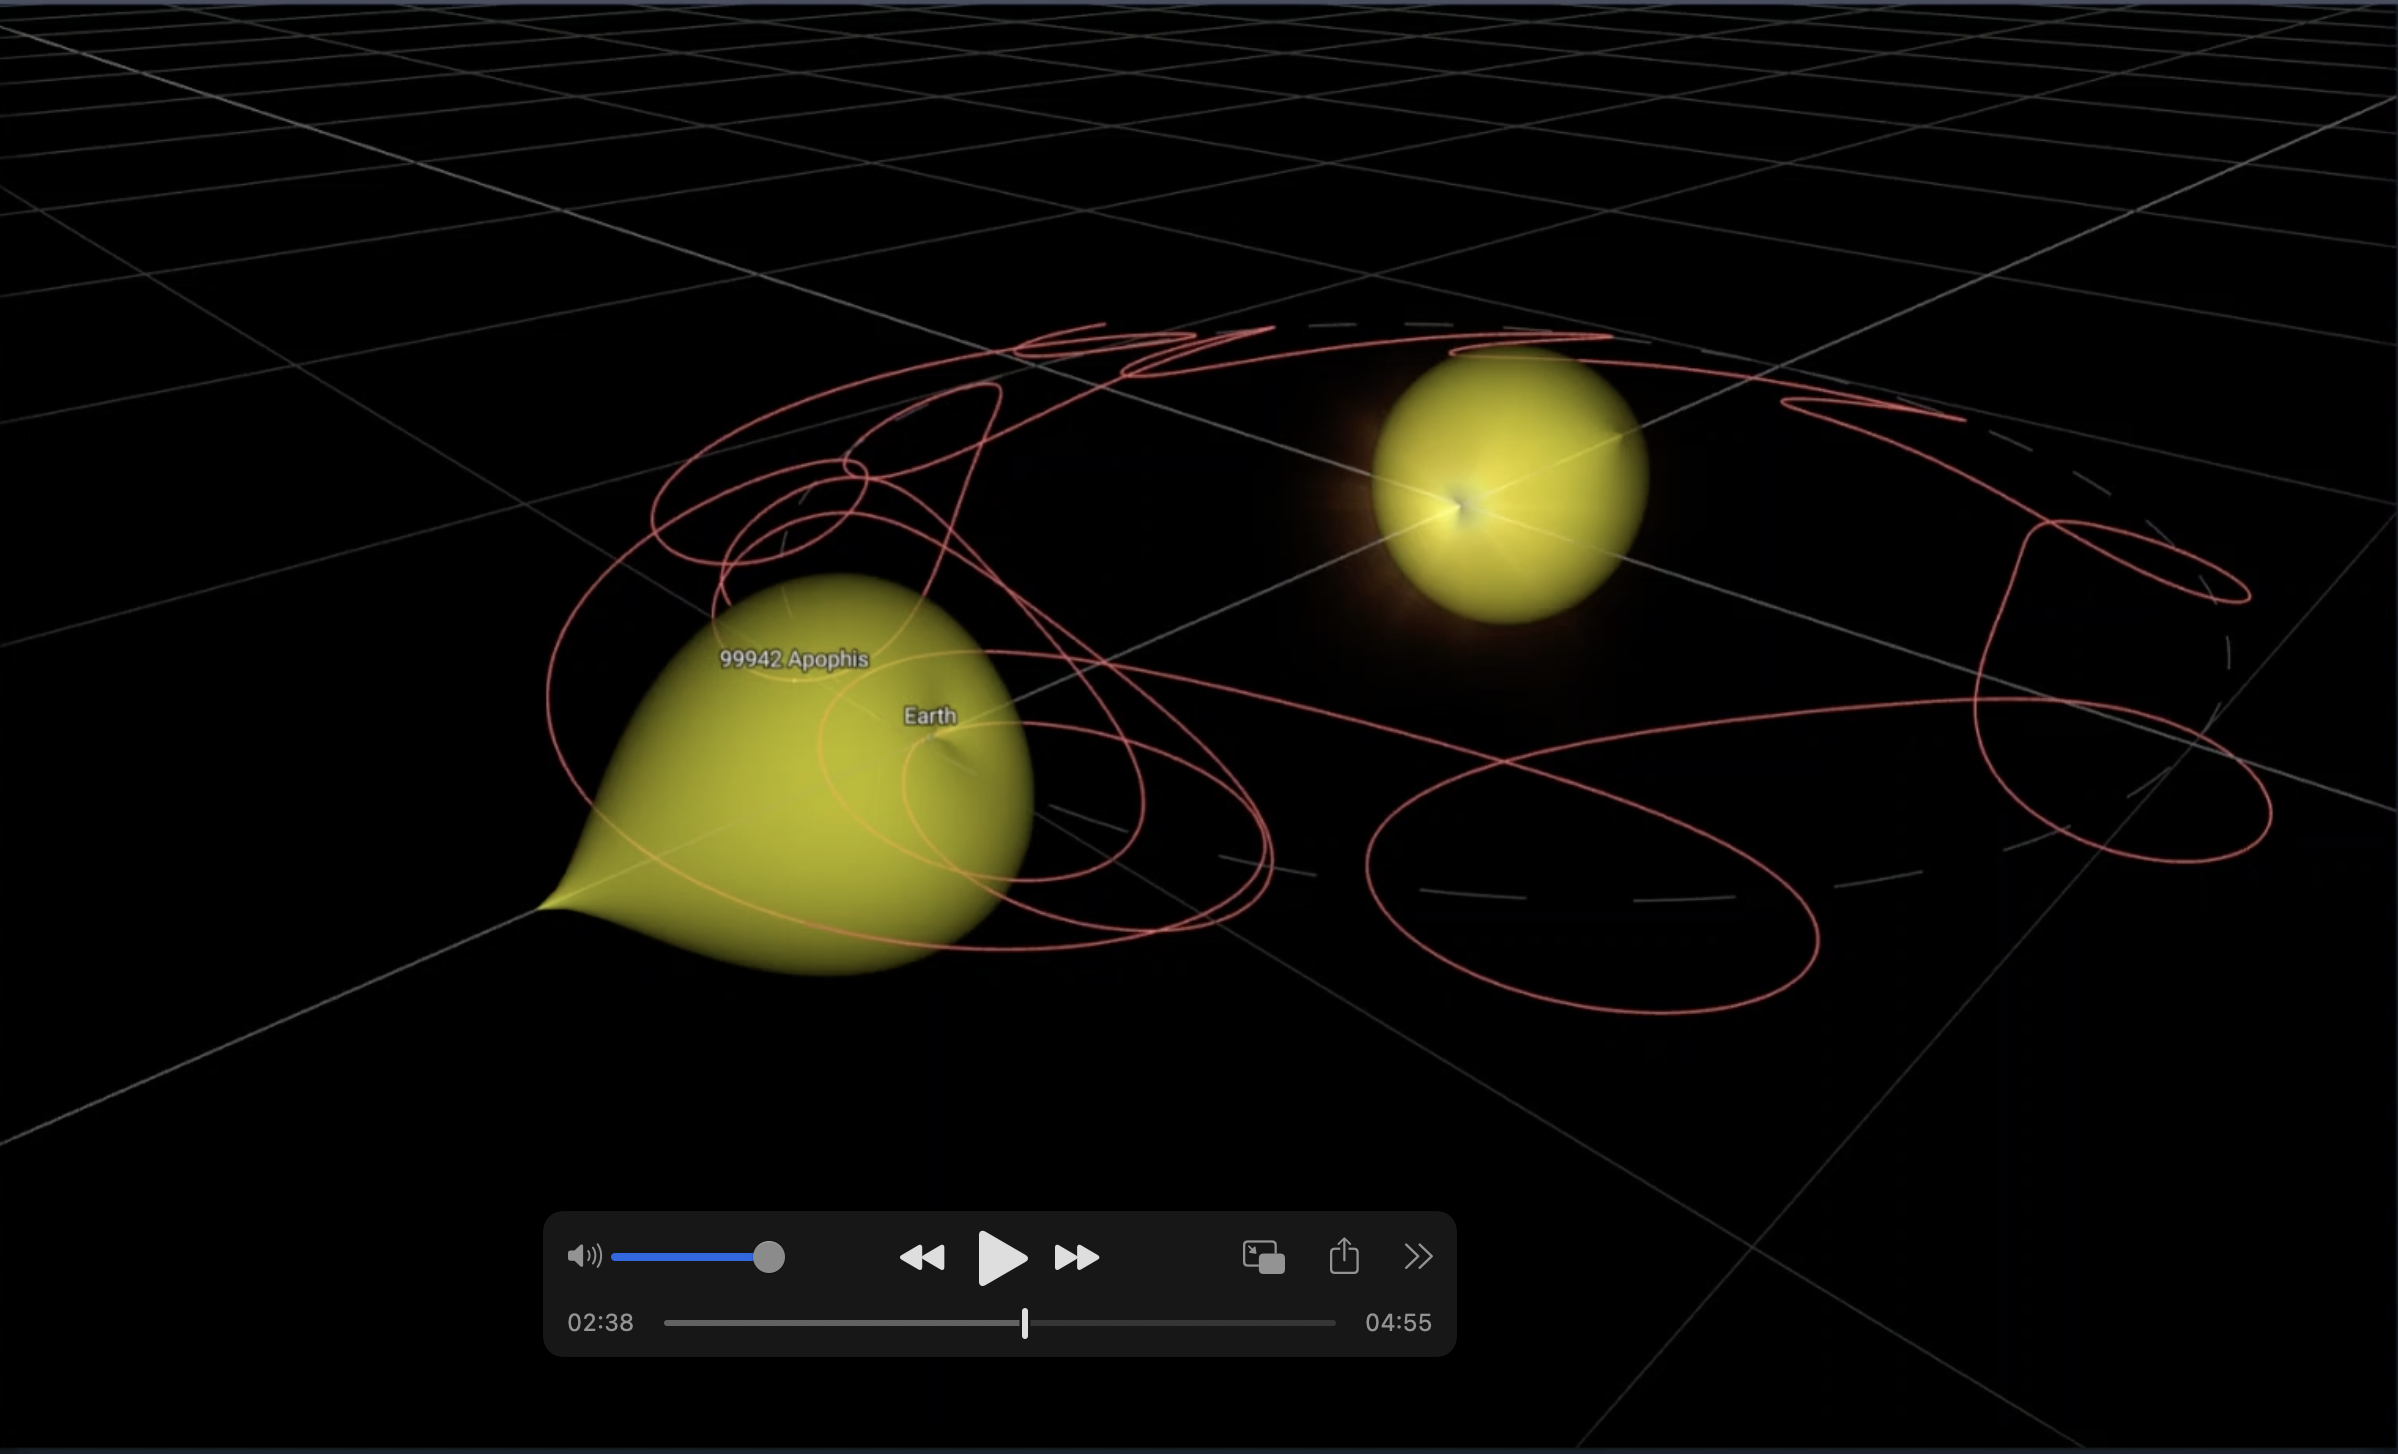Screen dimensions: 2398x1454
Task: Click the playhead marker on the timeline
Action: (1025, 1323)
